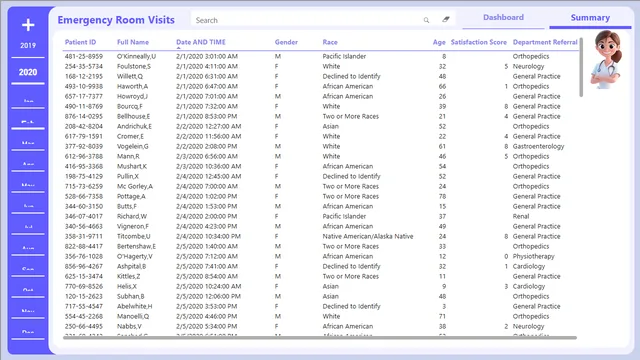Click Renal in Richard,W row
This screenshot has height=360, width=640.
point(521,216)
